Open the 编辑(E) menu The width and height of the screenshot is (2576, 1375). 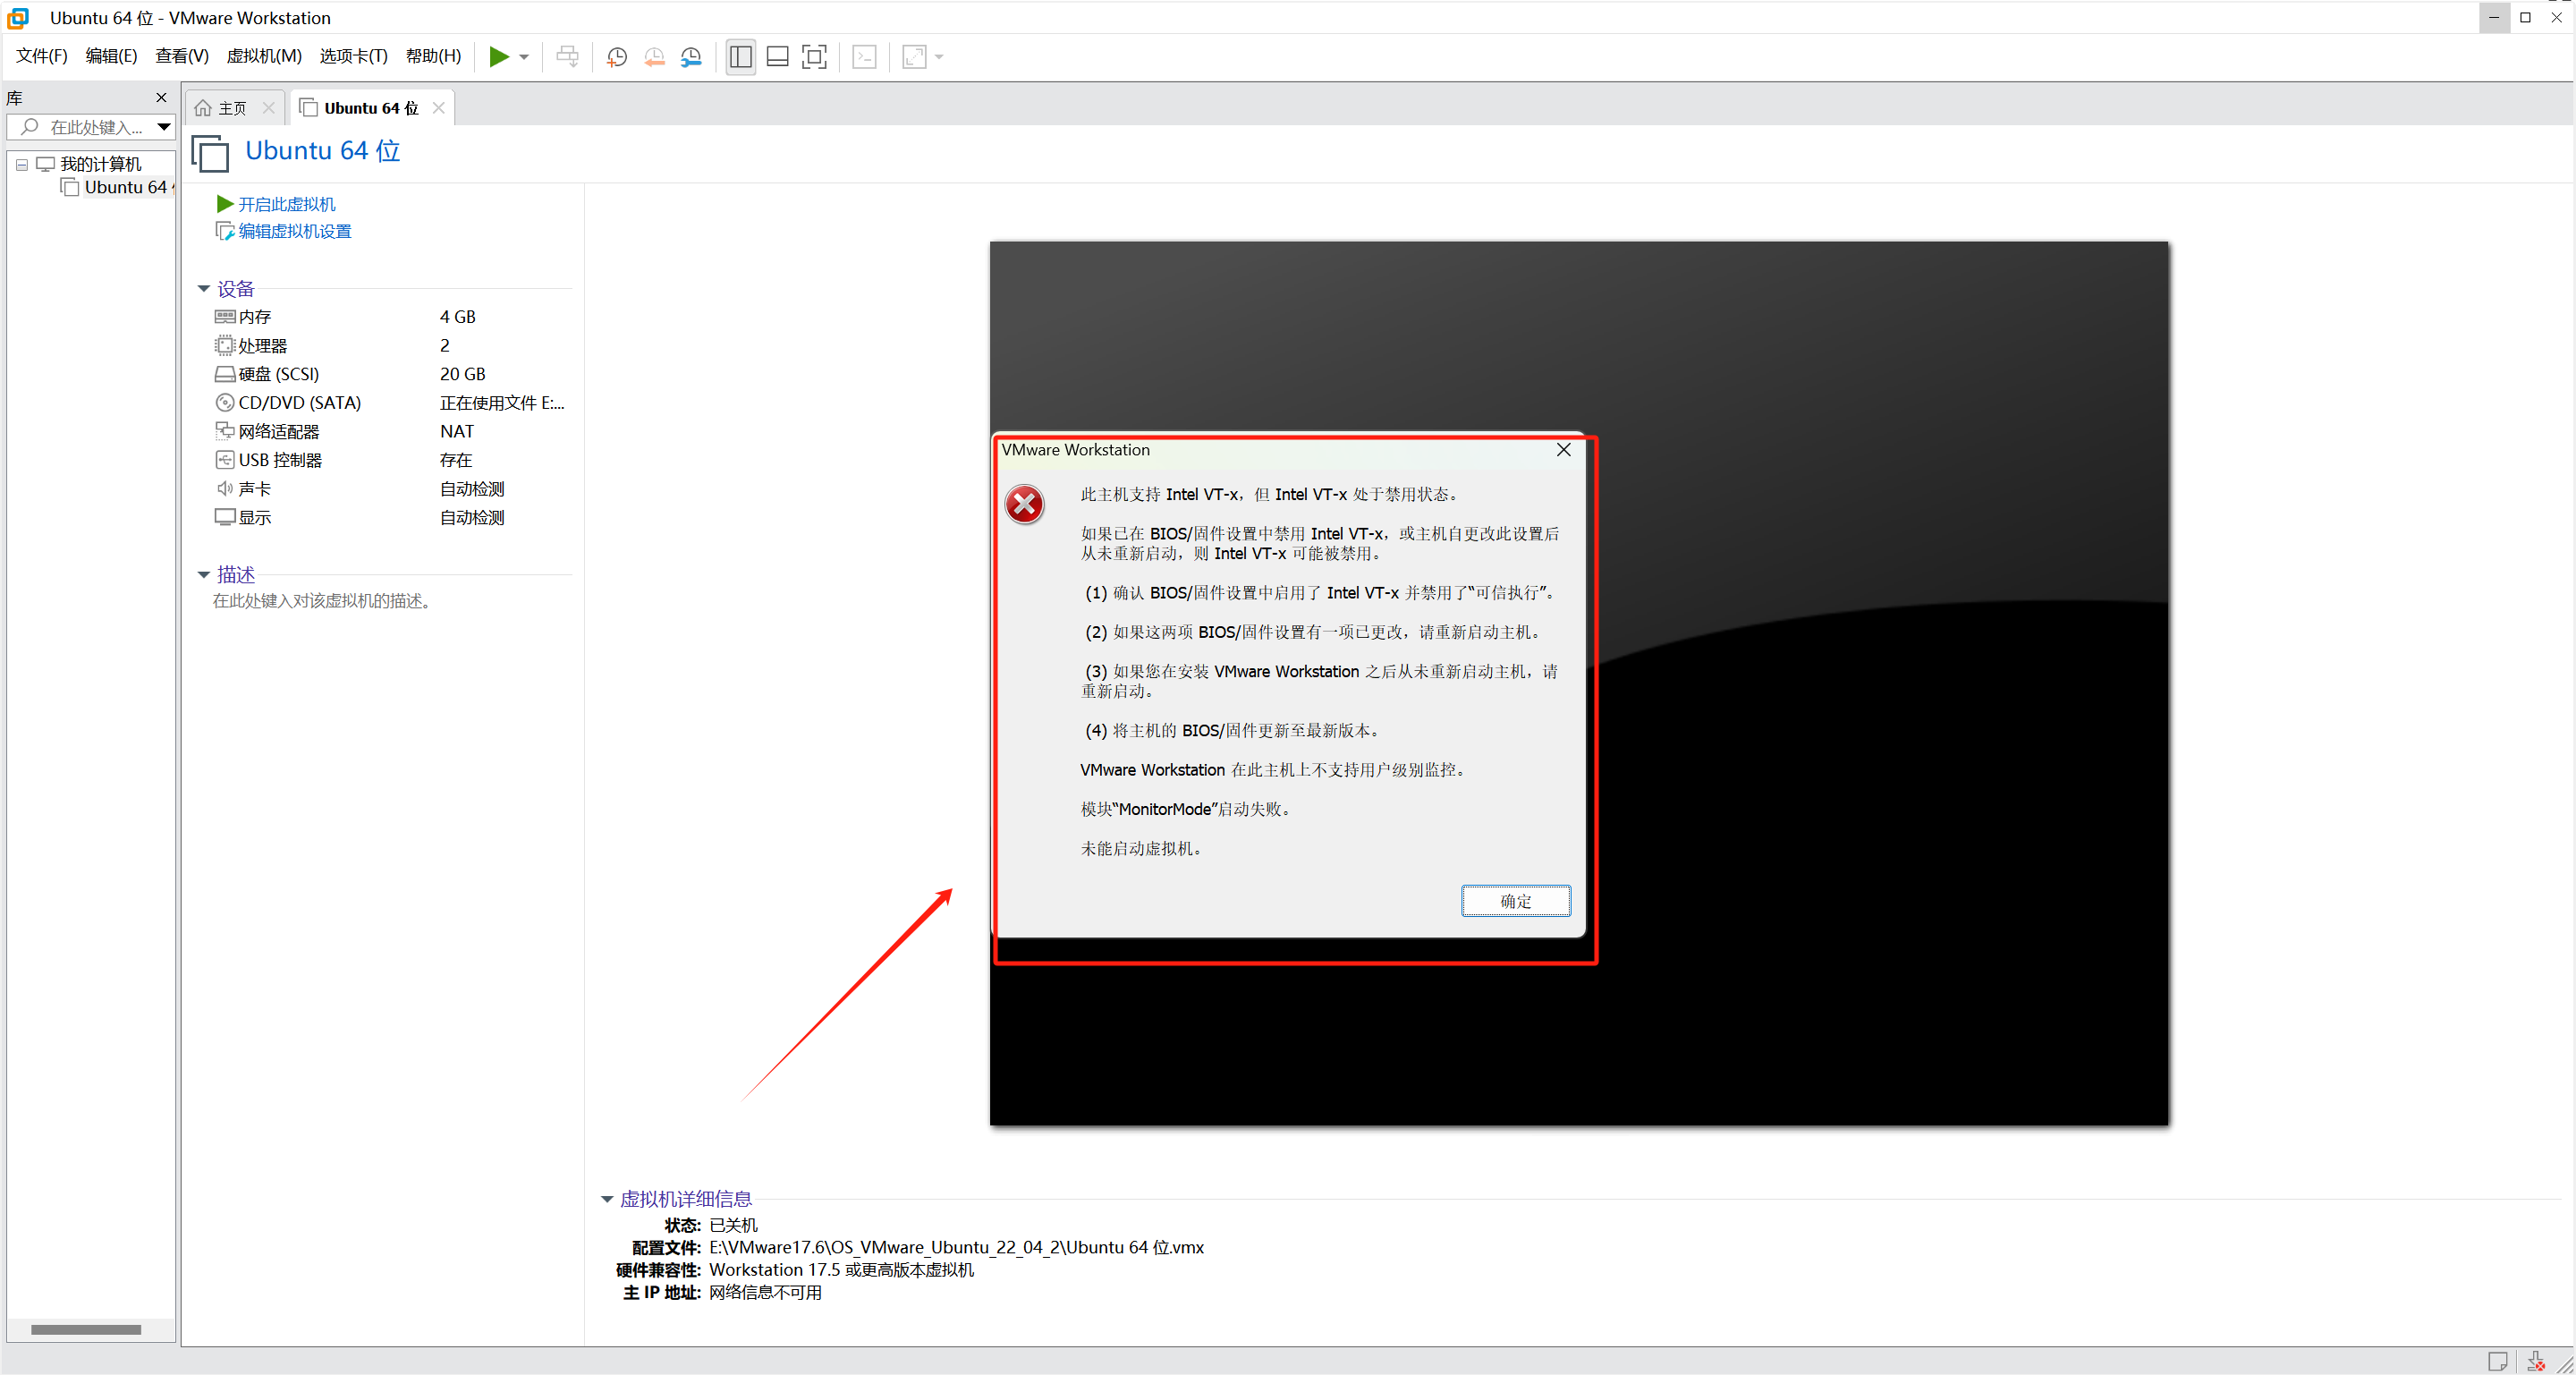tap(111, 56)
